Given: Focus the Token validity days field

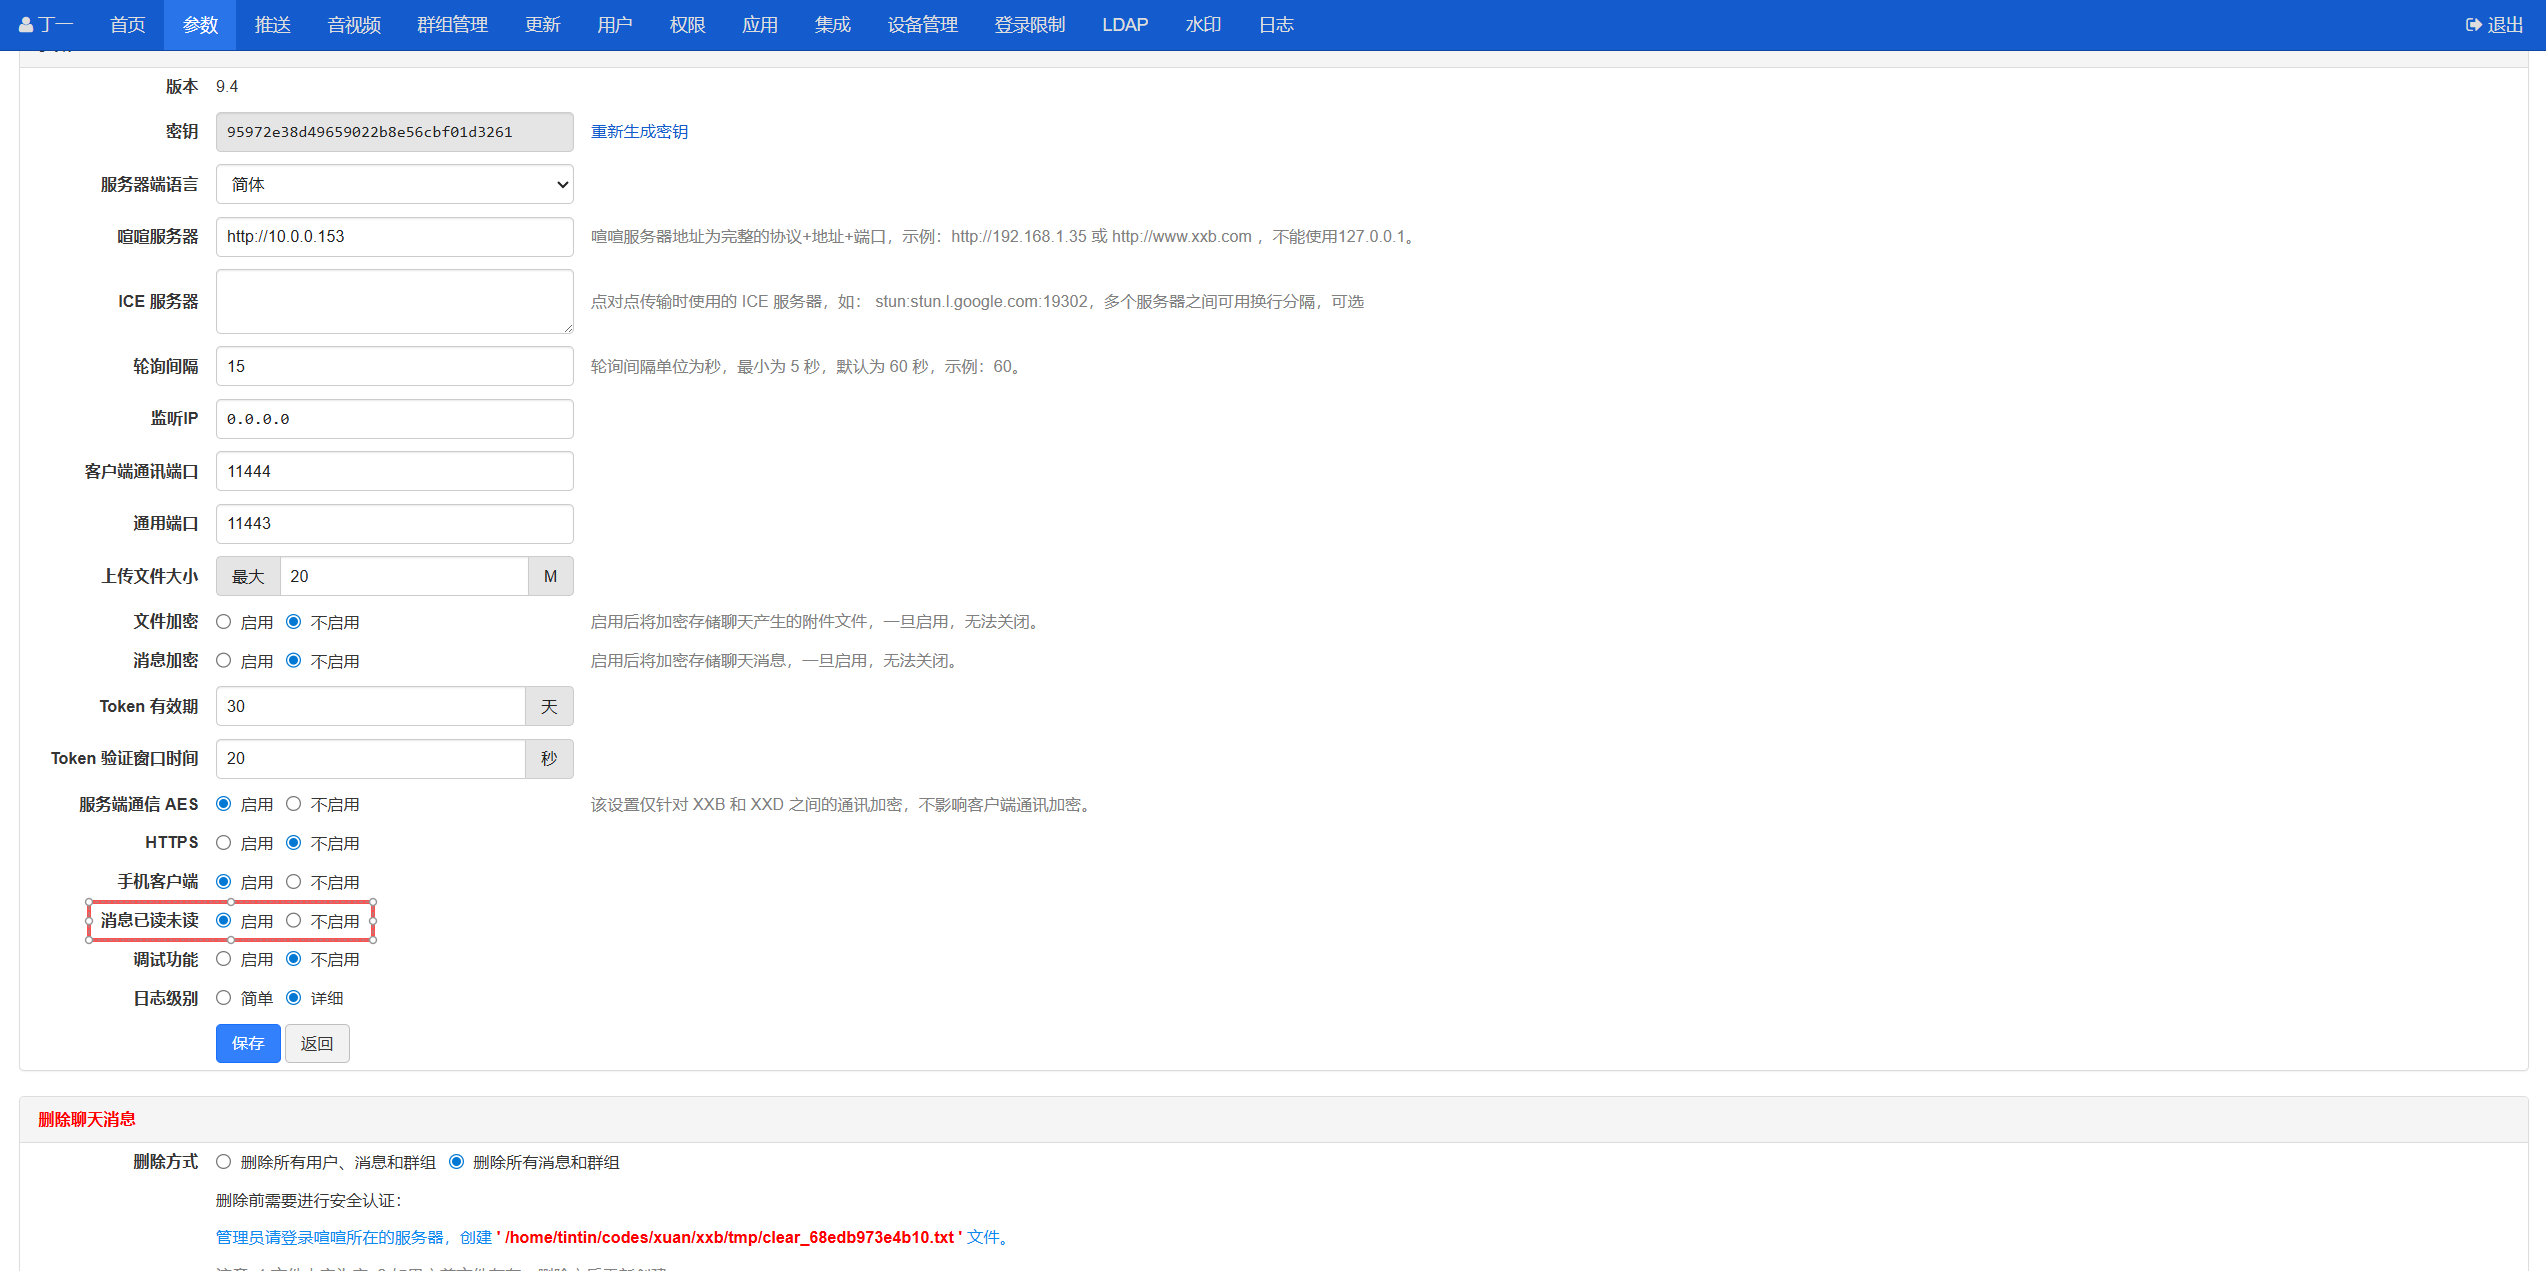Looking at the screenshot, I should click(370, 706).
